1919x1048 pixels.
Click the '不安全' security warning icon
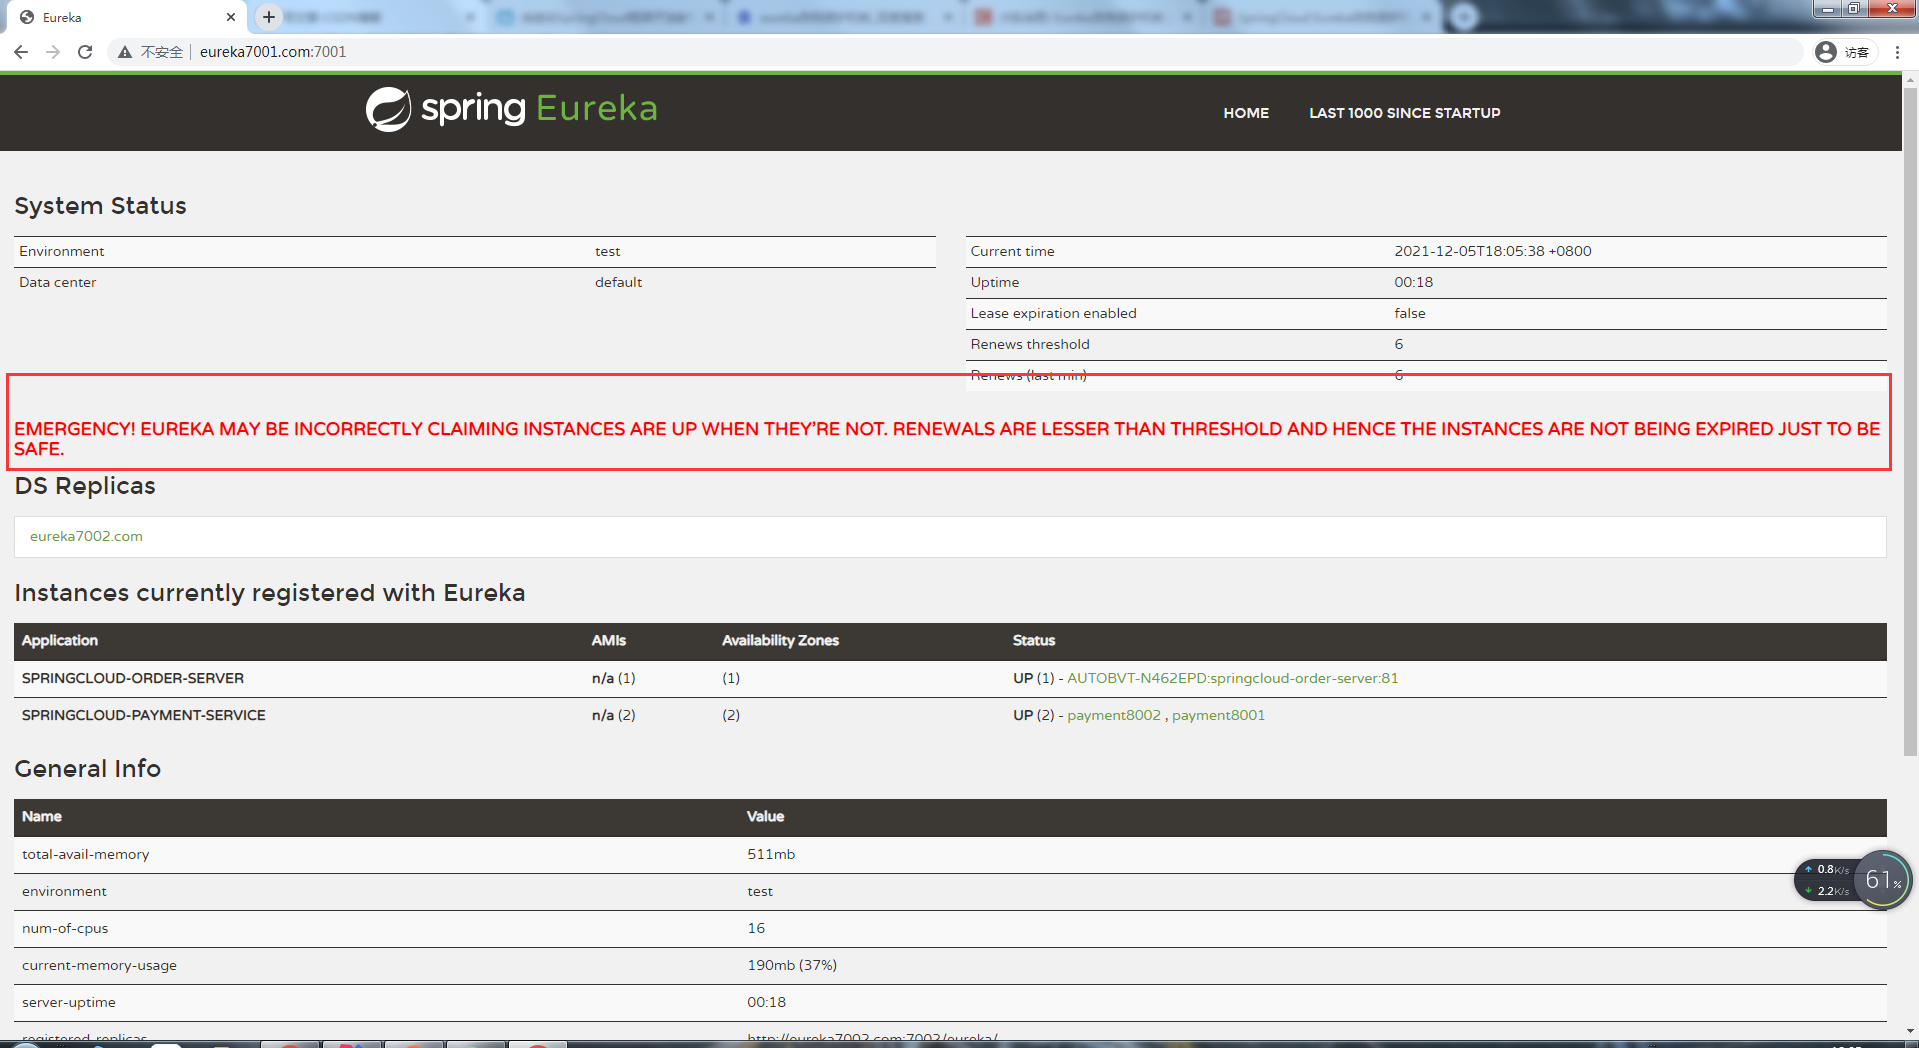click(x=125, y=51)
